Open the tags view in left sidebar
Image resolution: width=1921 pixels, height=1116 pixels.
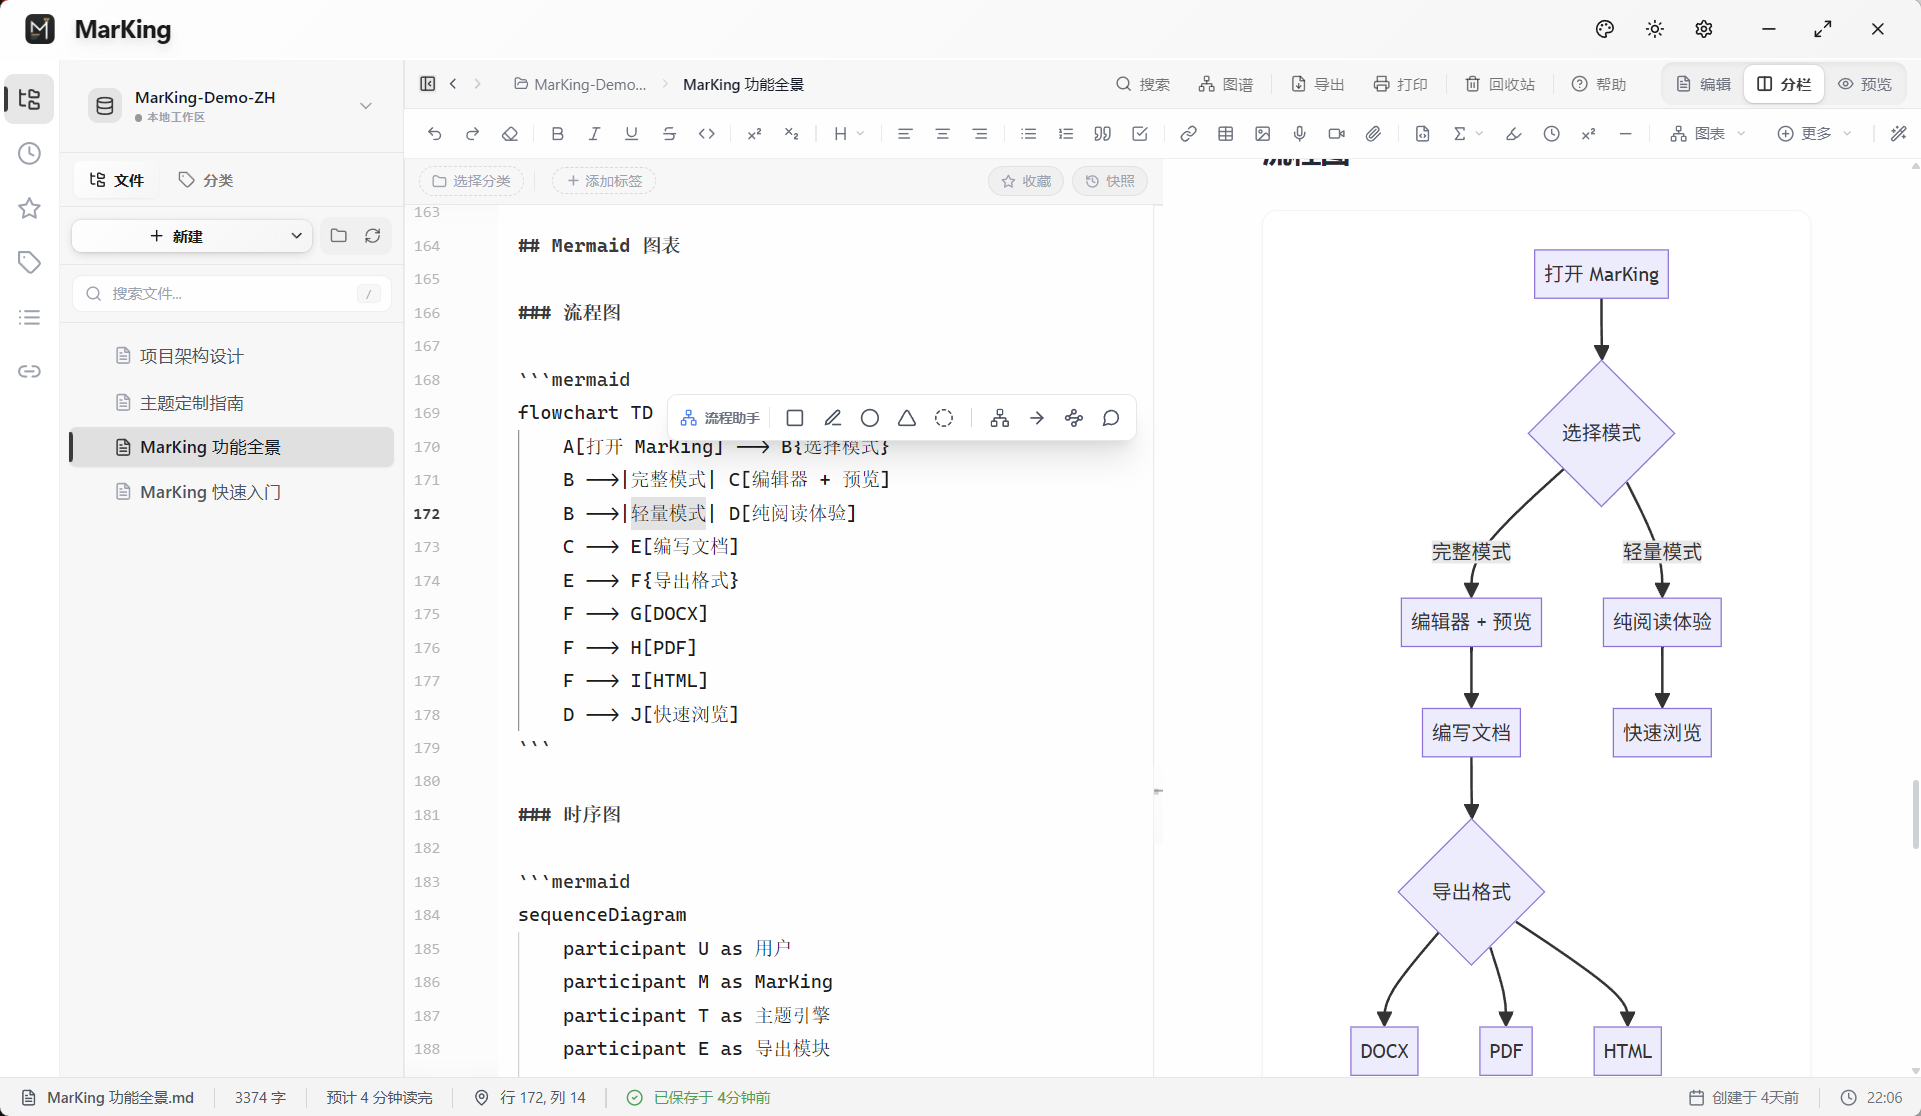[30, 262]
